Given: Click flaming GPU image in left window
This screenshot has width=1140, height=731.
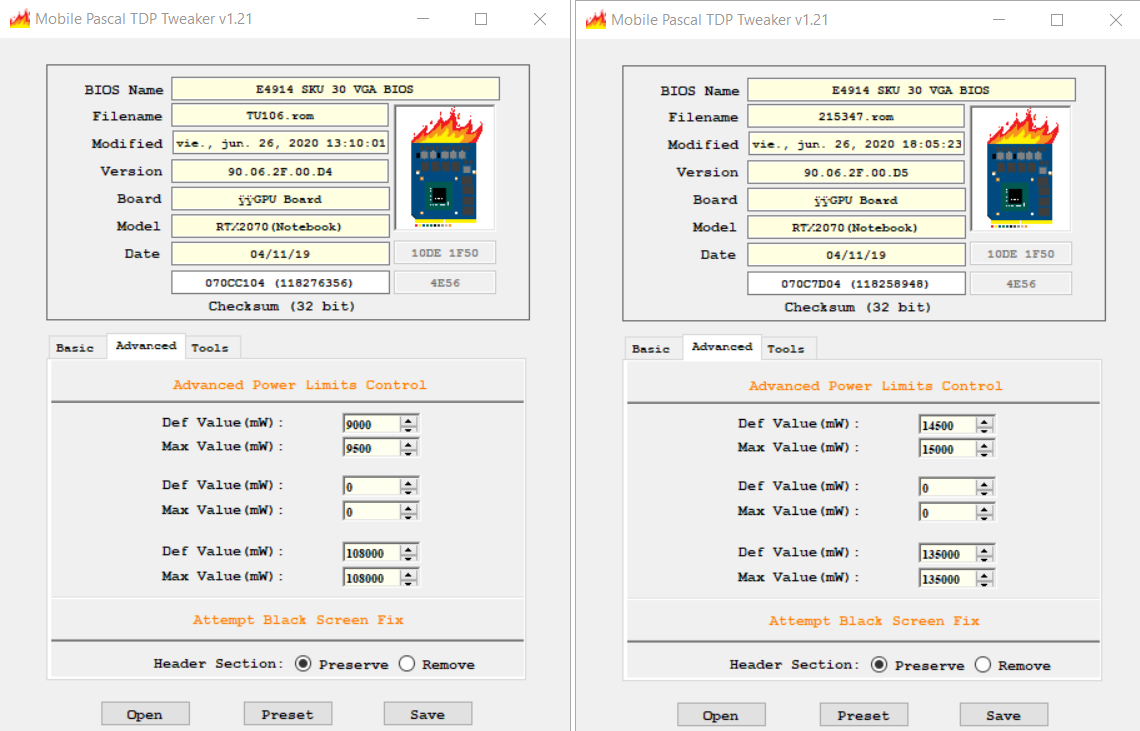Looking at the screenshot, I should [x=444, y=168].
